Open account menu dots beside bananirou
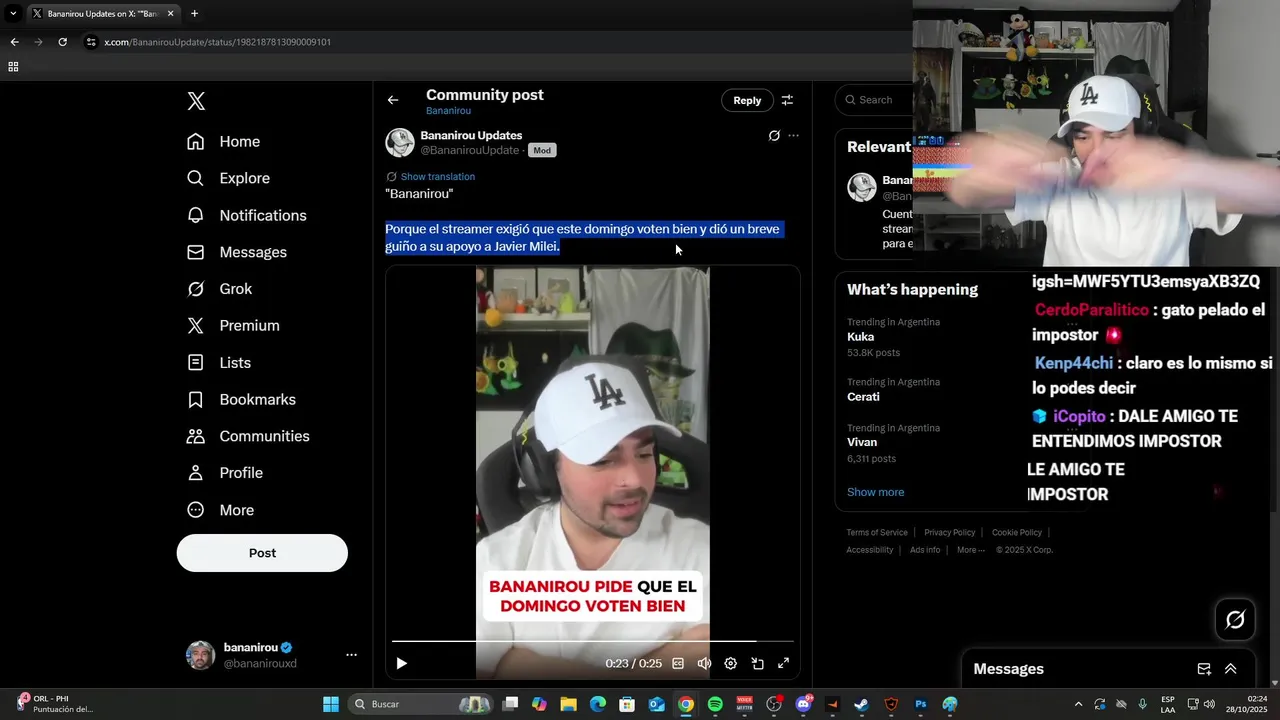1280x720 pixels. click(351, 655)
